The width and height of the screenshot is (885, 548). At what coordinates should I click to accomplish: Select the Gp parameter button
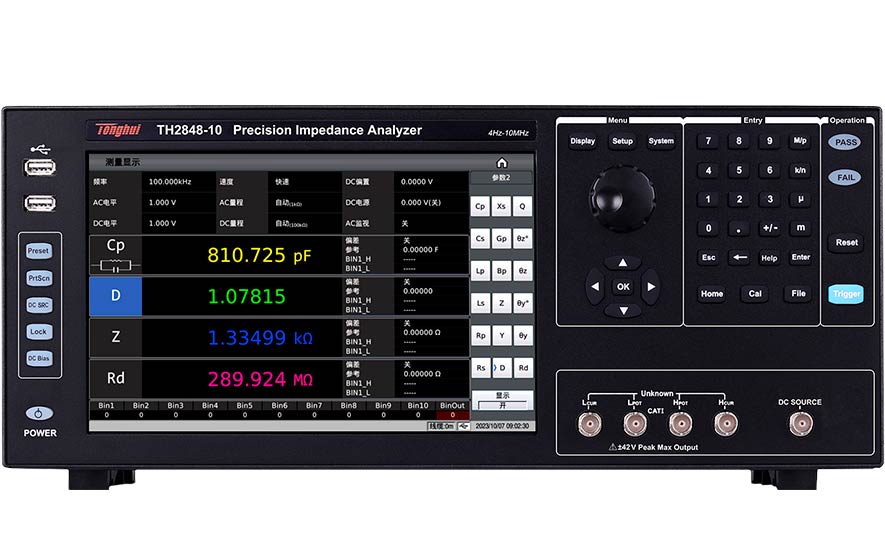[501, 239]
